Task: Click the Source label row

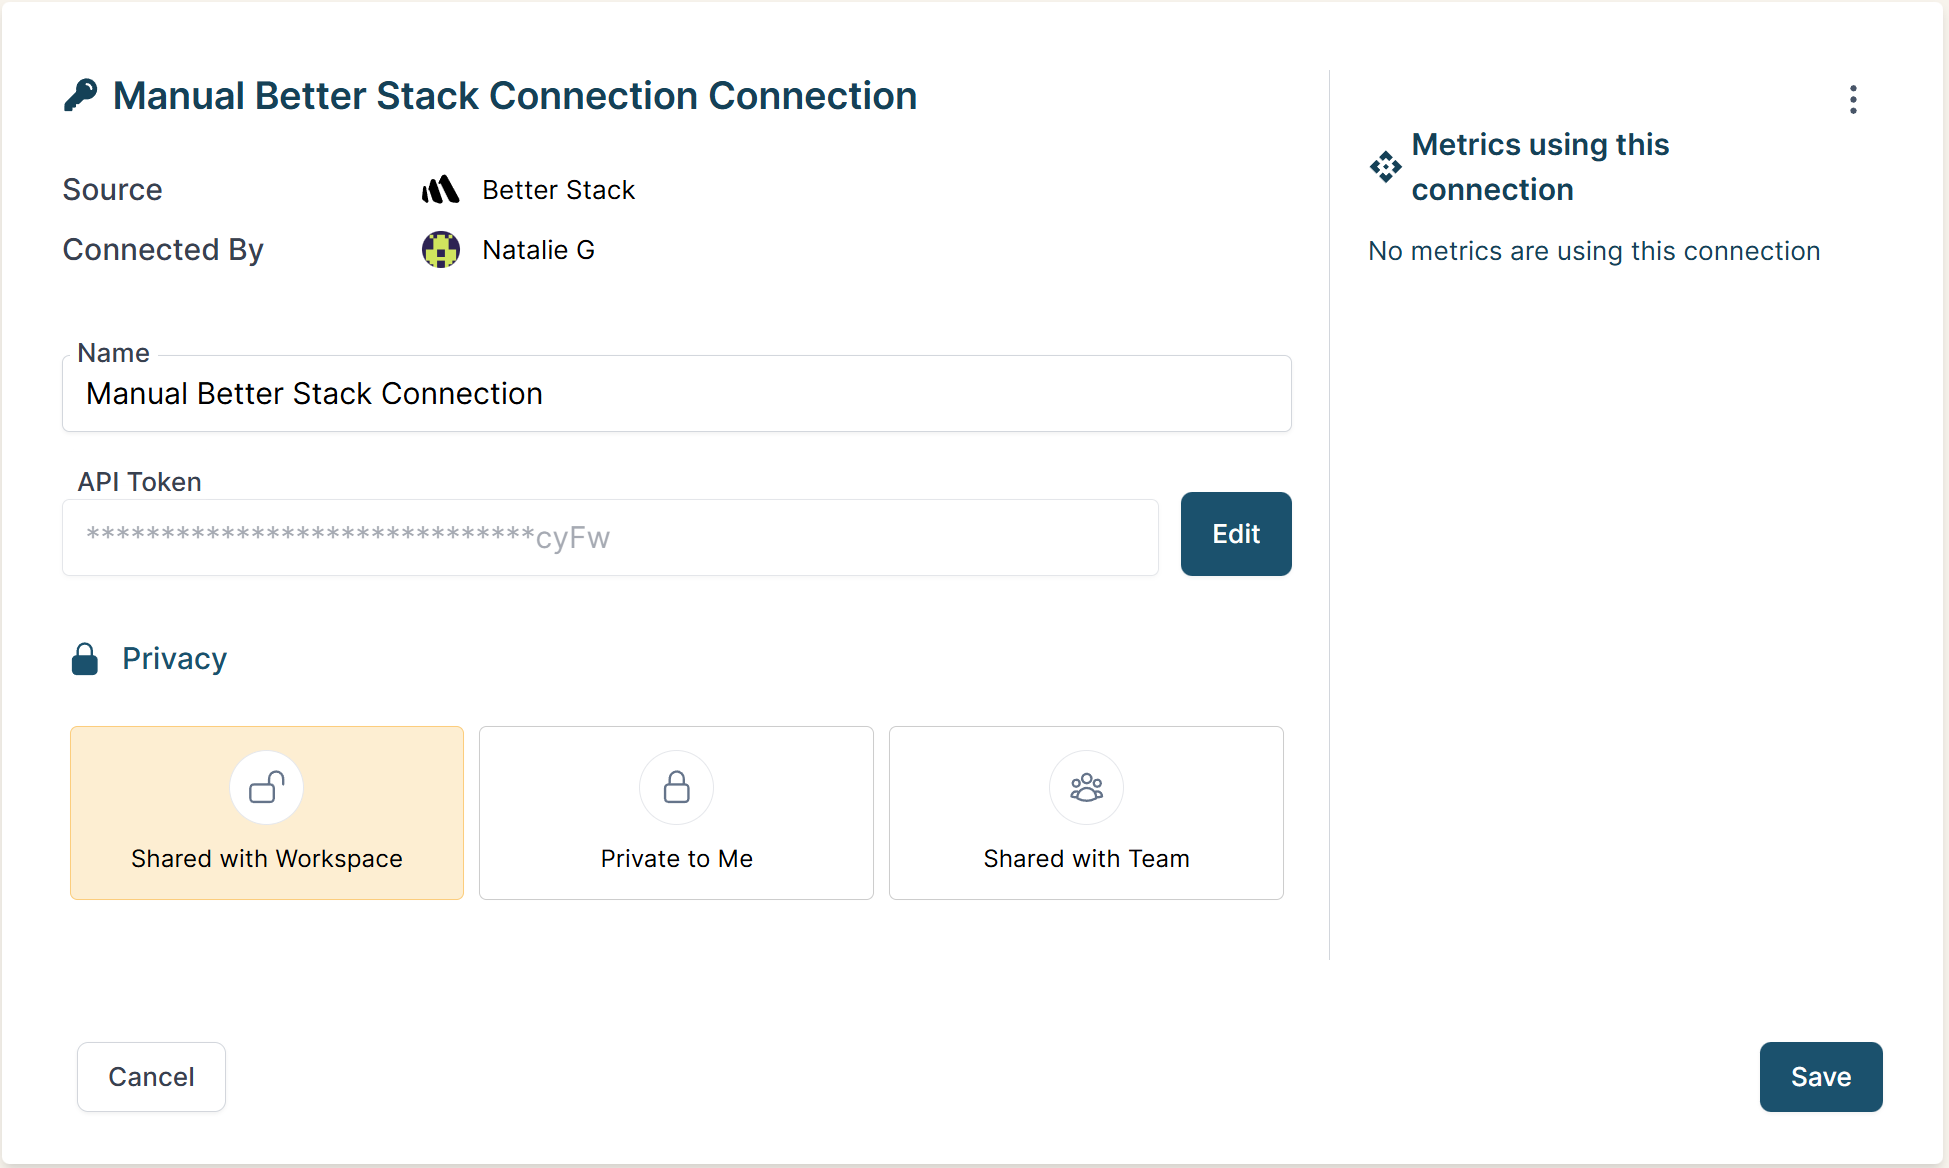Action: tap(112, 189)
